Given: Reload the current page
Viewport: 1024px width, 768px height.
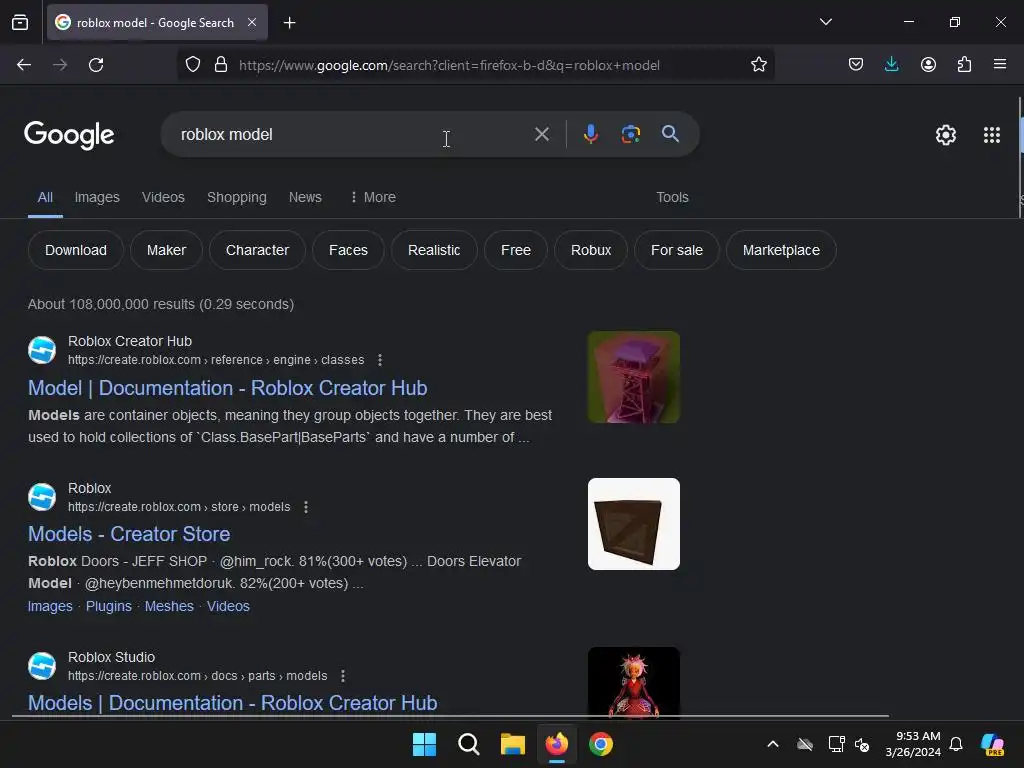Looking at the screenshot, I should [96, 65].
